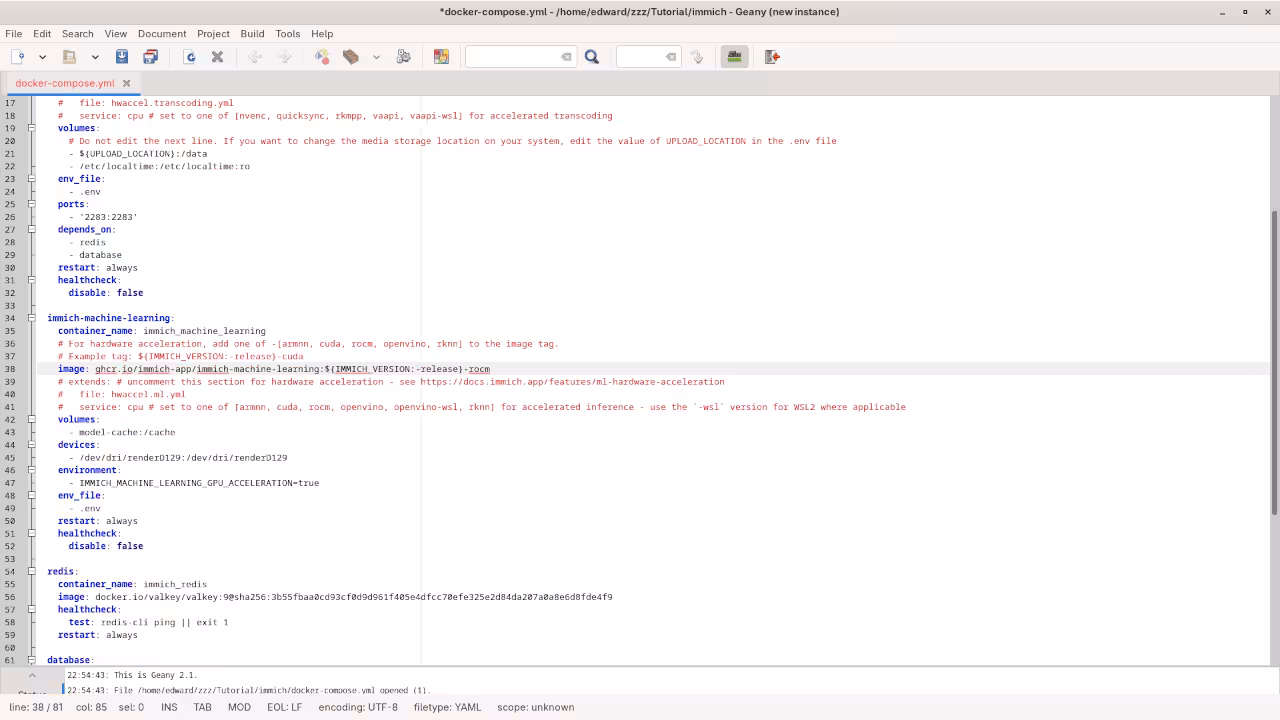This screenshot has height=720, width=1280.
Task: Open the Build menu
Action: tap(252, 33)
